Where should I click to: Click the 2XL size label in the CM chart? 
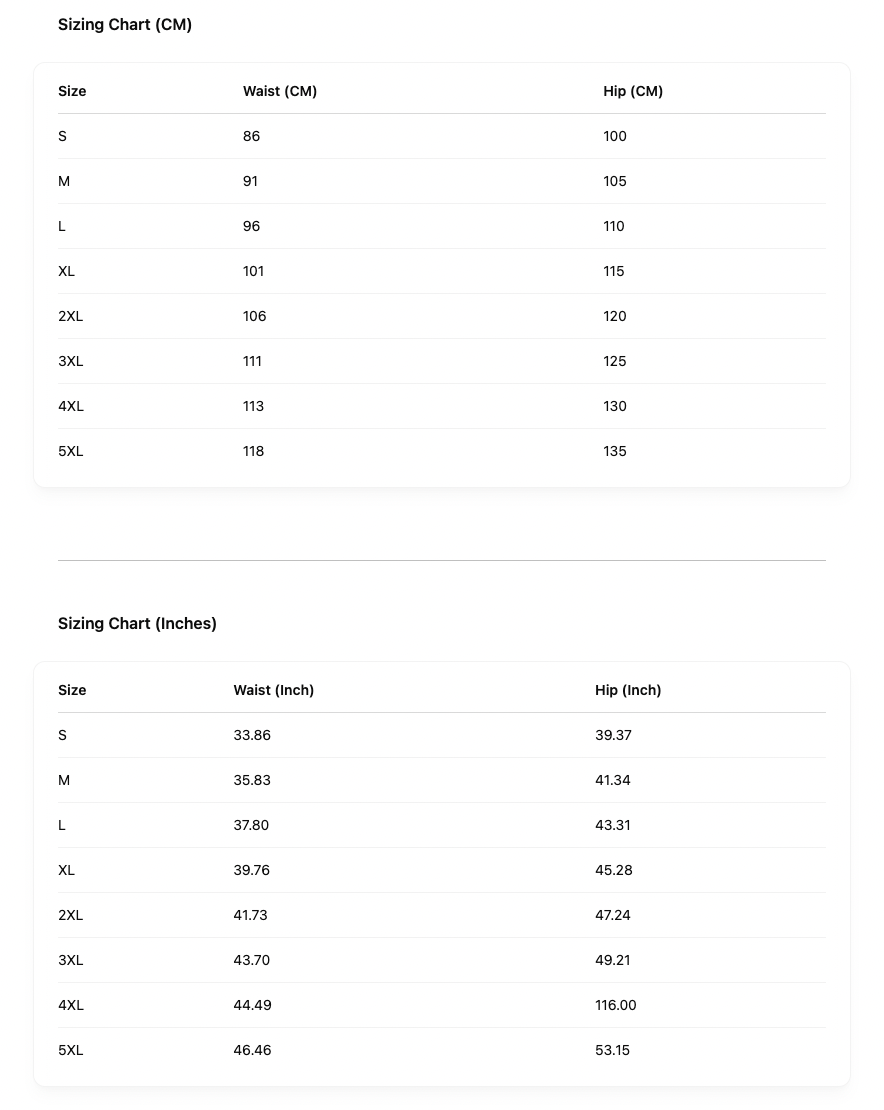pos(70,316)
